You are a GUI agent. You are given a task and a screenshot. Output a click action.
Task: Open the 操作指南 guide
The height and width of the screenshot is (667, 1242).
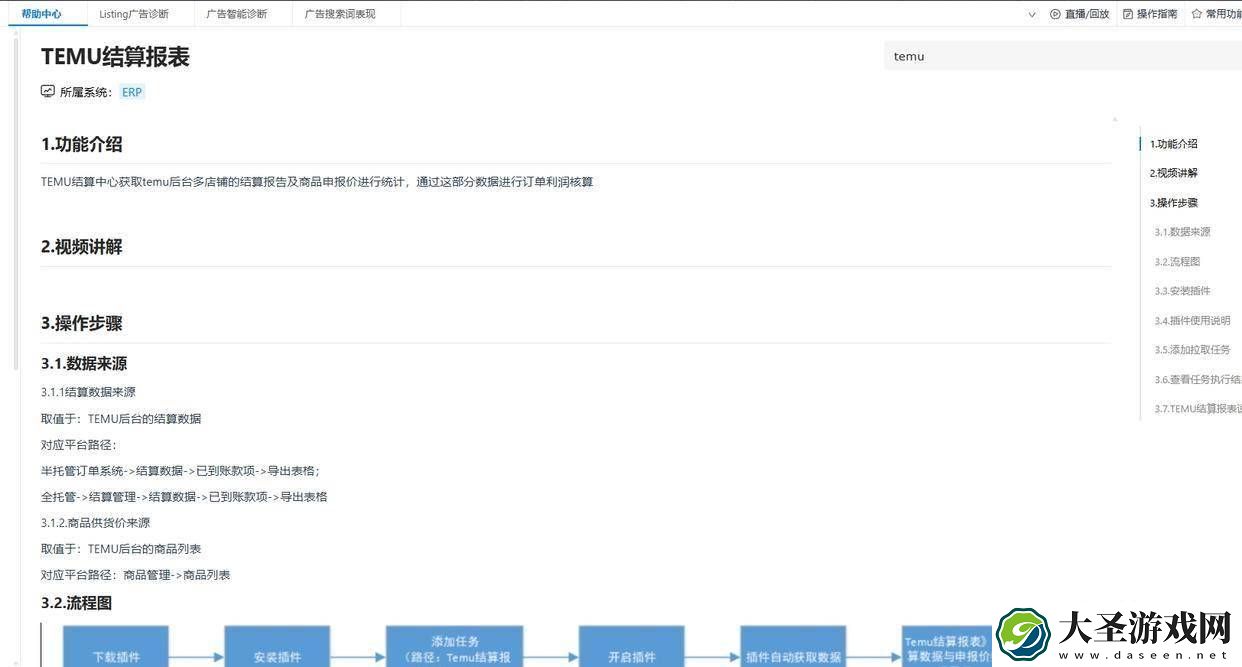point(1150,14)
